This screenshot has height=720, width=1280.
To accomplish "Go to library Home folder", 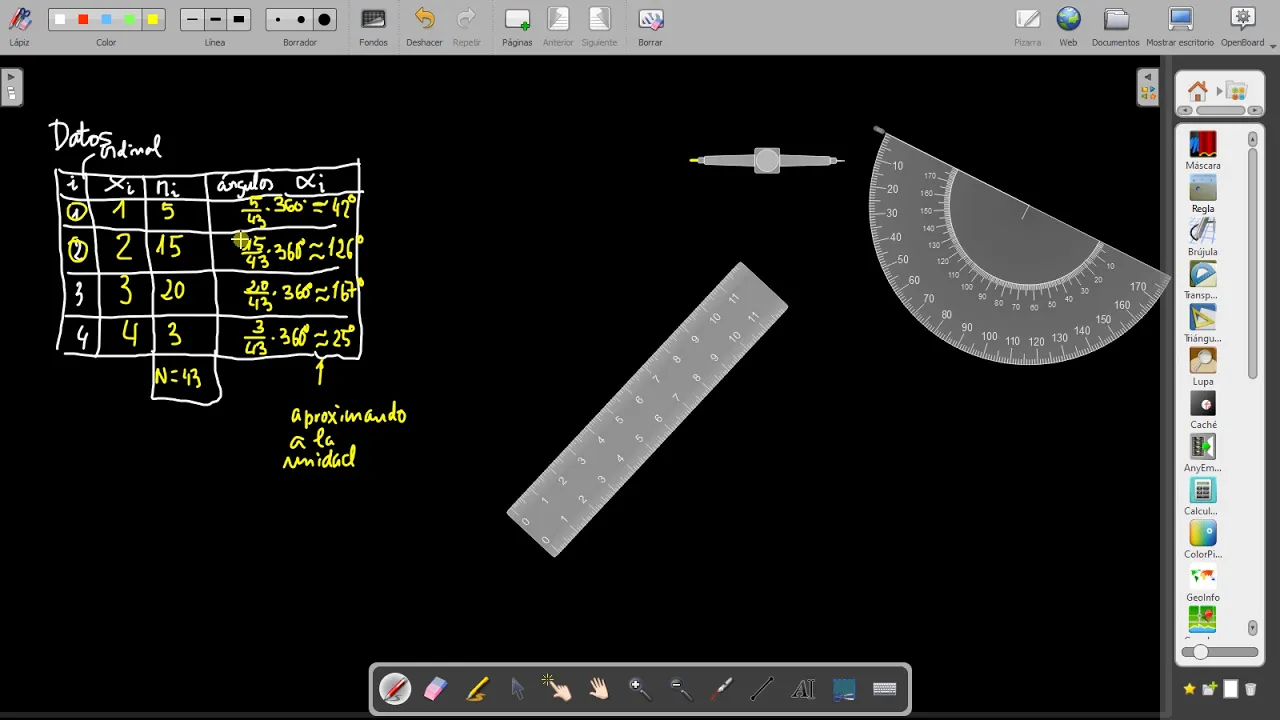I will pos(1198,91).
